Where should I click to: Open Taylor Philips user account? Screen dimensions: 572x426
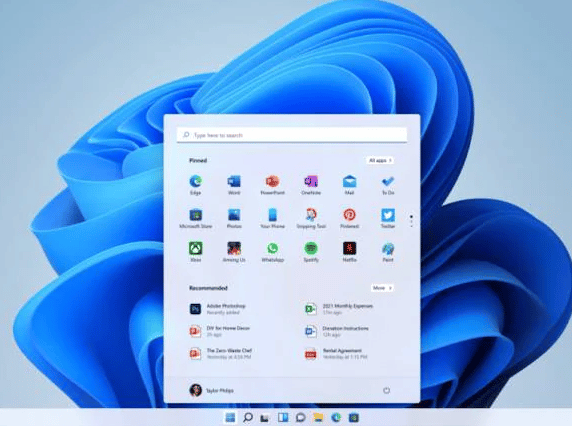[x=212, y=390]
